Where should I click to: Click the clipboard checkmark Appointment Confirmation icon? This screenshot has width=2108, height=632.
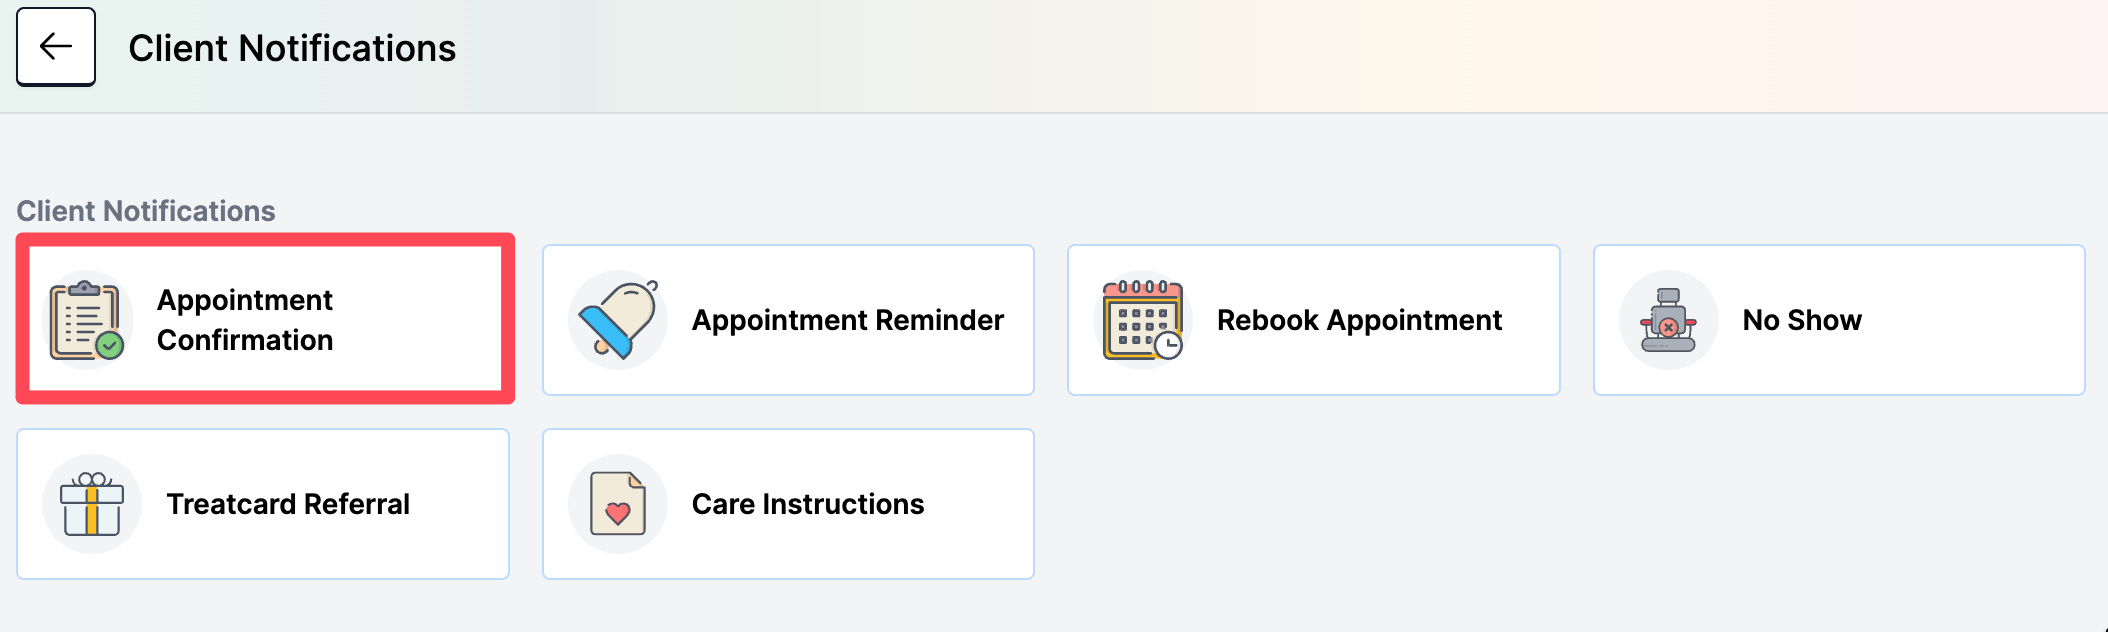click(86, 320)
